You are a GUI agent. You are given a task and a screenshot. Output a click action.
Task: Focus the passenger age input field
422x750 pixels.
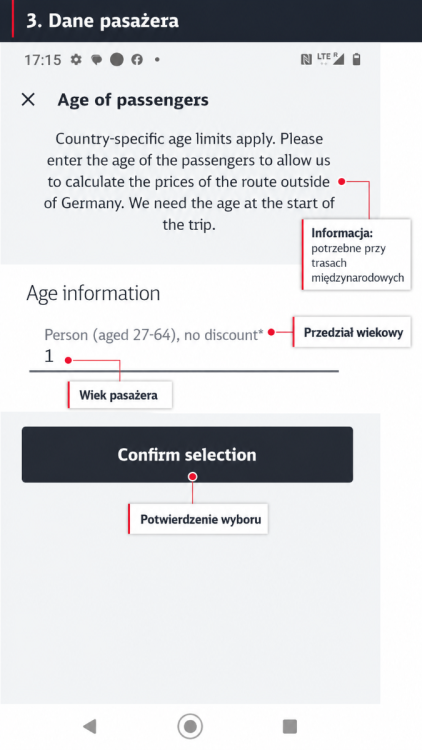[x=184, y=357]
